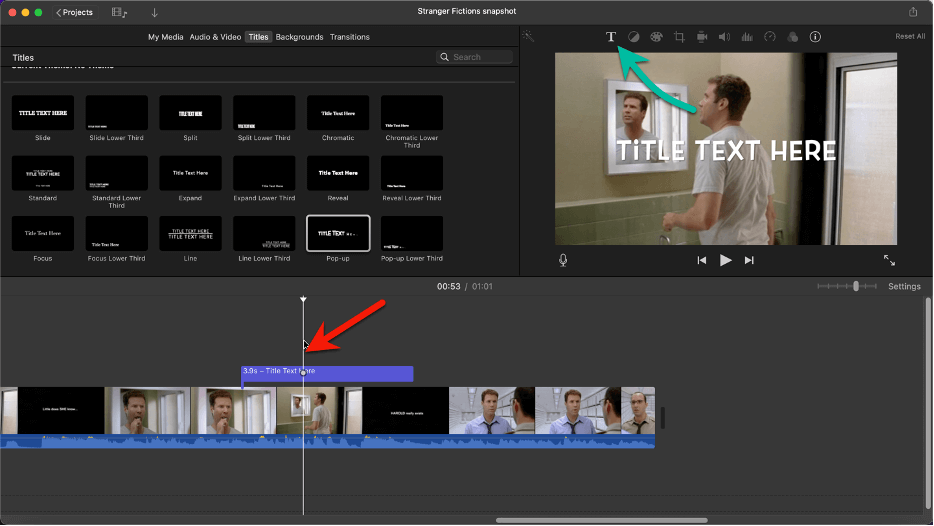
Task: Select the bespectacled man clip at timeline end
Action: [638, 410]
